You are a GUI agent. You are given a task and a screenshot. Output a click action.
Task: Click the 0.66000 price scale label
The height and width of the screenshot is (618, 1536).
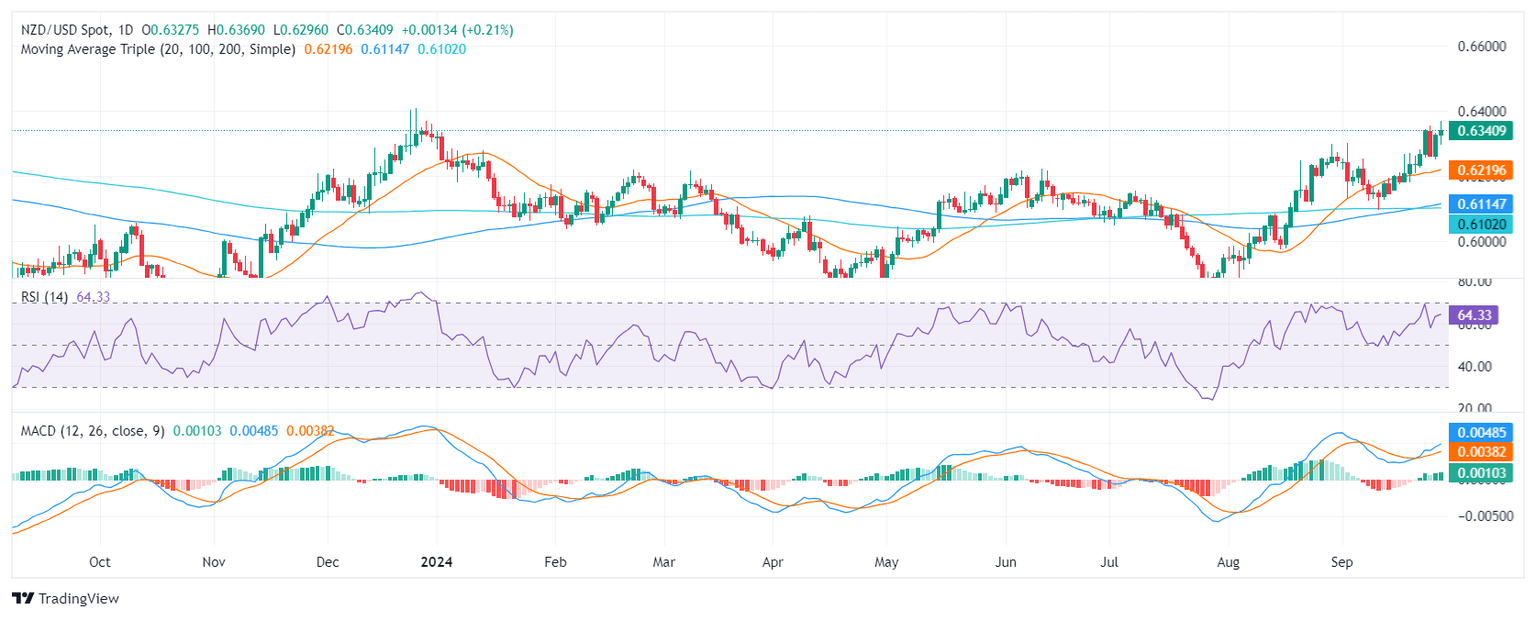(1479, 47)
